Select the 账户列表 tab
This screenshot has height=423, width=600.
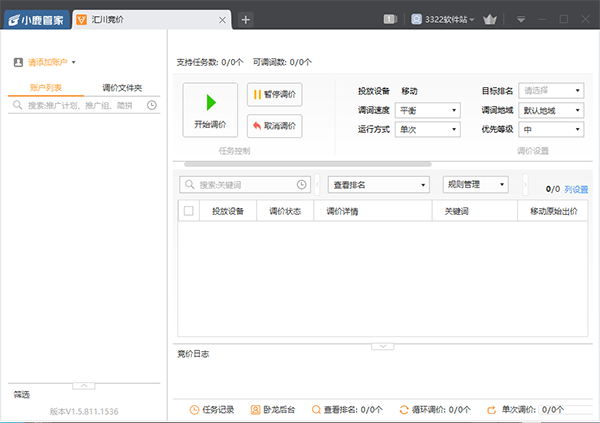(46, 87)
